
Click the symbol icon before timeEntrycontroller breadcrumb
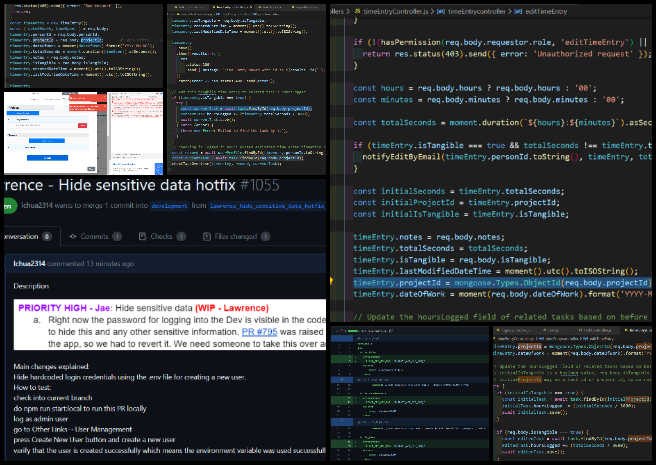click(x=441, y=12)
